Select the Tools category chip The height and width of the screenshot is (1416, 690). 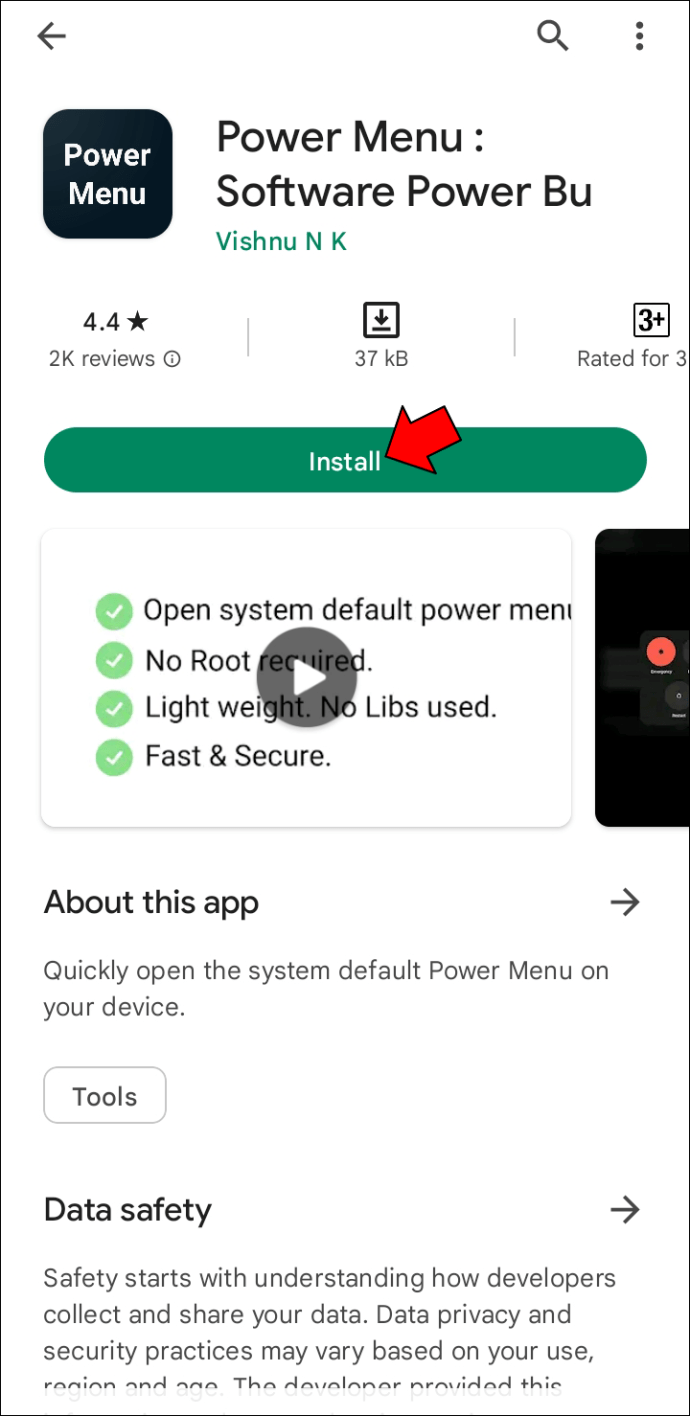(x=105, y=1096)
